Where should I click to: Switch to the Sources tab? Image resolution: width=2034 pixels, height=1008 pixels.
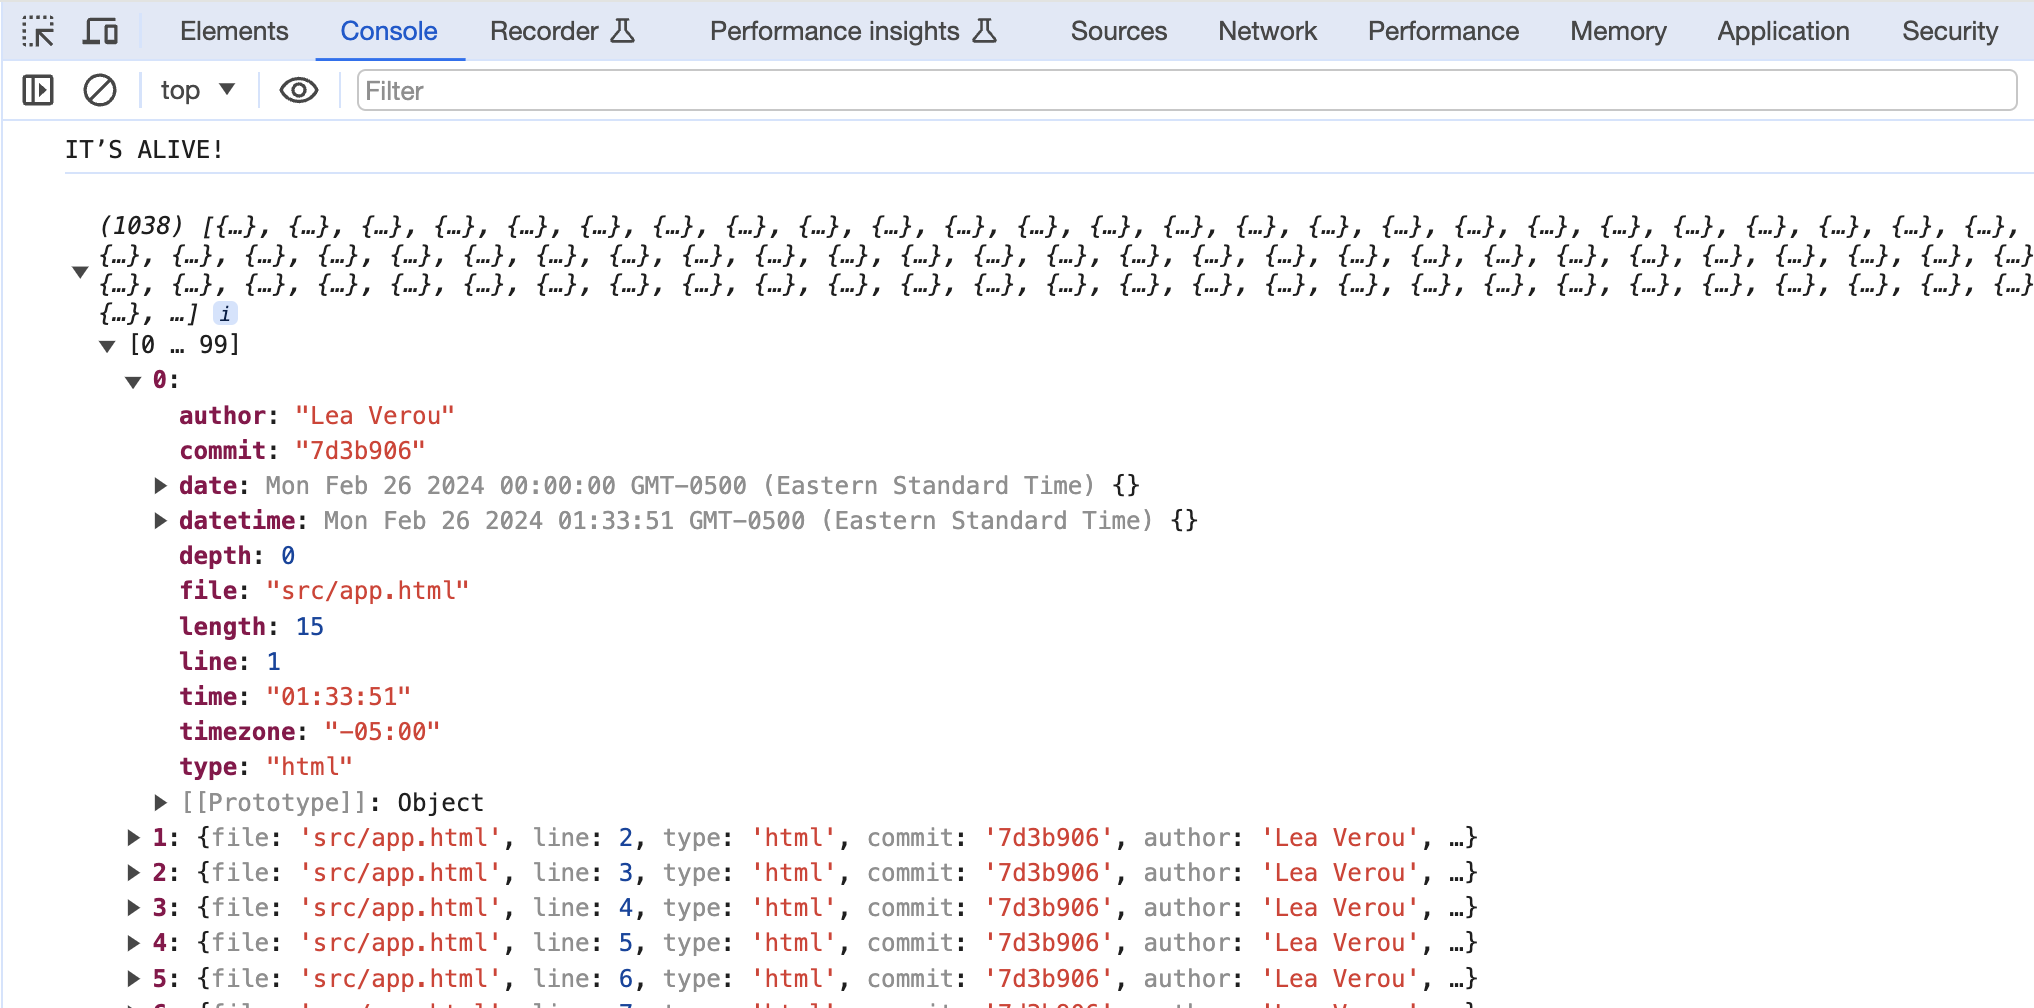[x=1118, y=31]
